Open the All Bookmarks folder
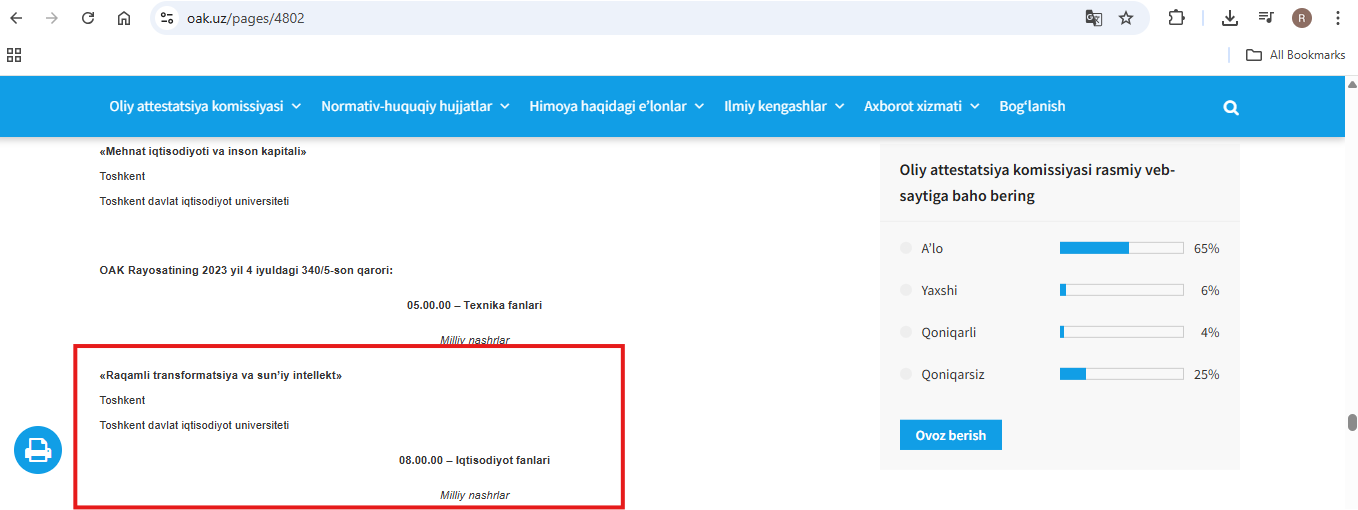 (x=1295, y=55)
